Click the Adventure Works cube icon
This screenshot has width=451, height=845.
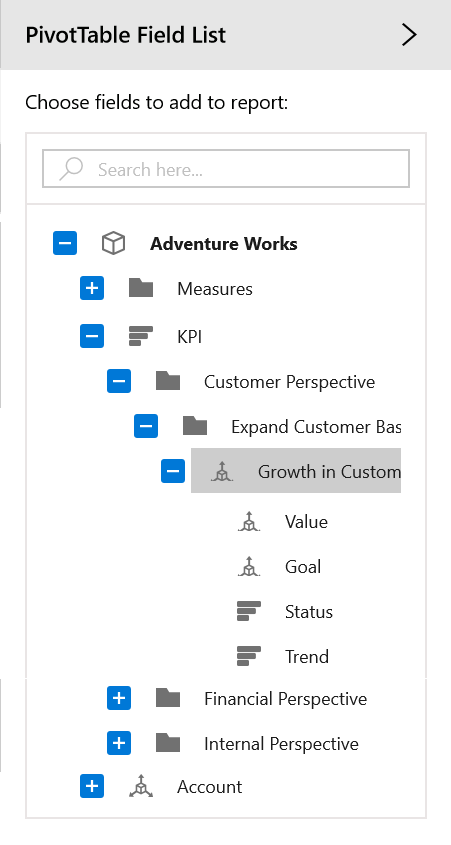[x=113, y=243]
